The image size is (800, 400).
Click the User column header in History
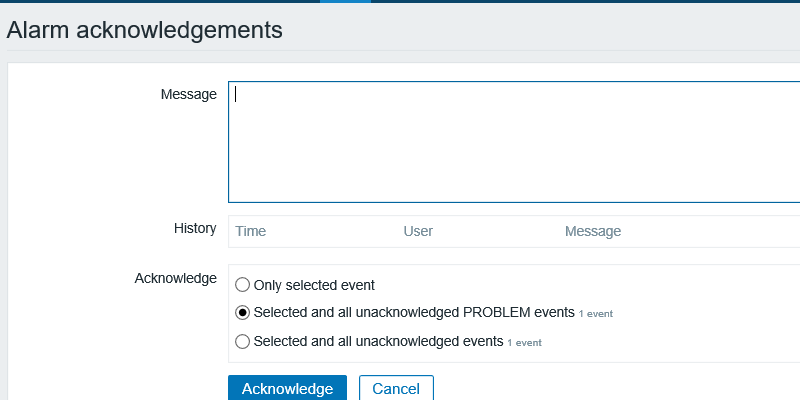[418, 232]
